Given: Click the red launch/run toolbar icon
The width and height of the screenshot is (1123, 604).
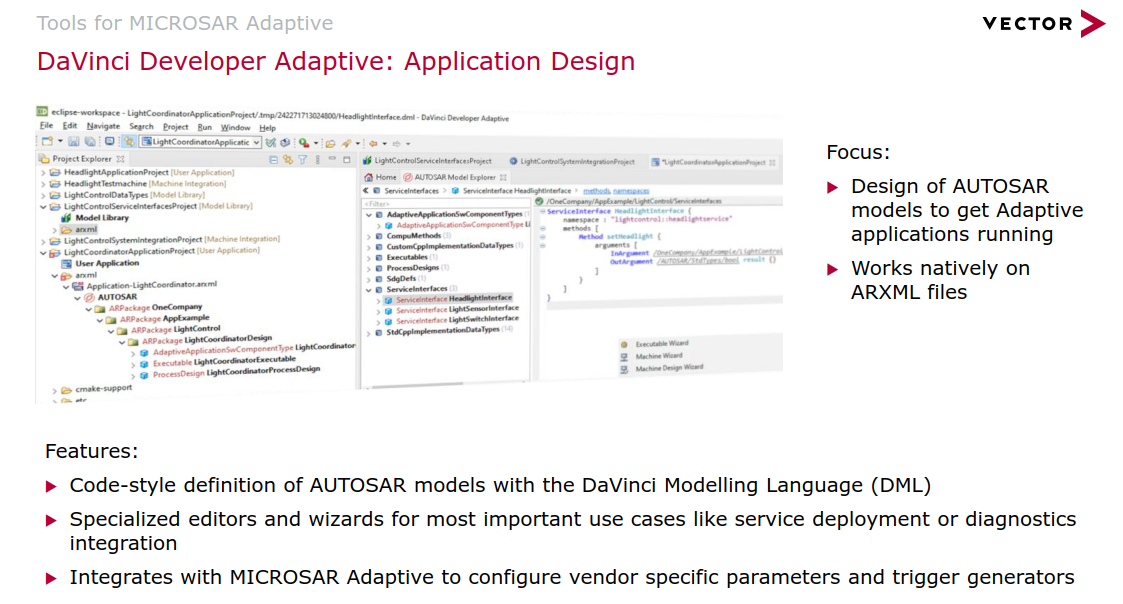Looking at the screenshot, I should pyautogui.click(x=304, y=143).
